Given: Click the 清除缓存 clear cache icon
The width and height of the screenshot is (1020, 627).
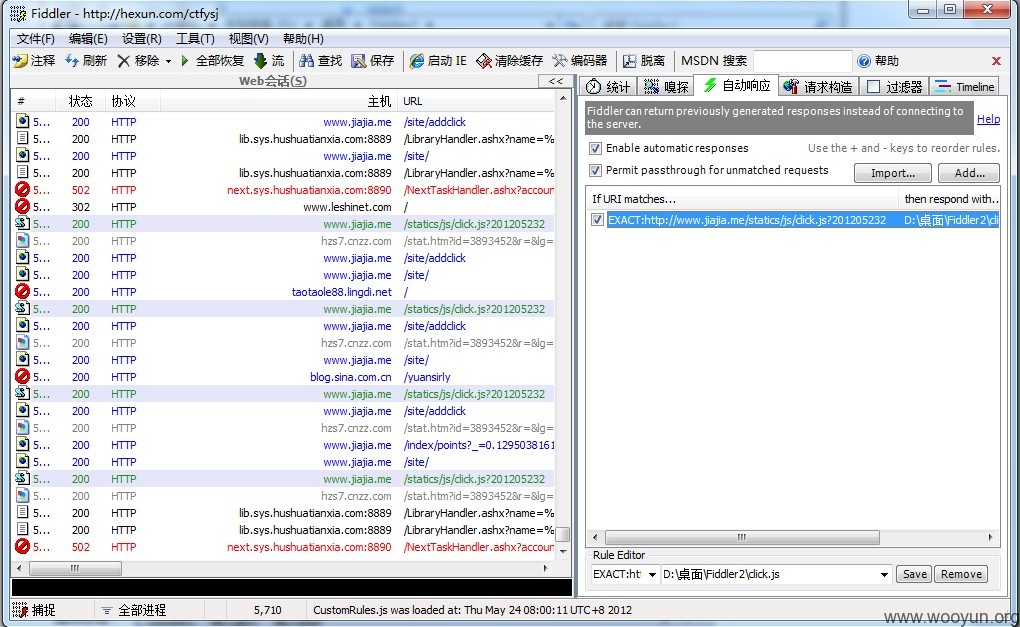Looking at the screenshot, I should point(484,60).
